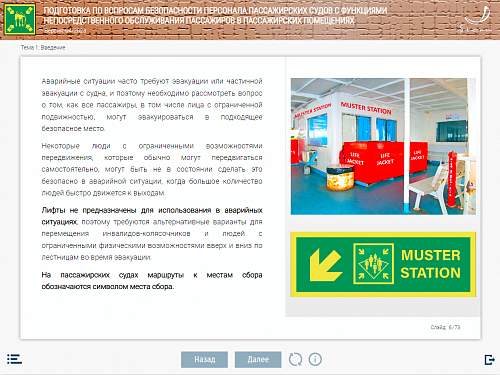Screen dimensions: 500x375
Task: Click the Далее button
Action: point(258,359)
